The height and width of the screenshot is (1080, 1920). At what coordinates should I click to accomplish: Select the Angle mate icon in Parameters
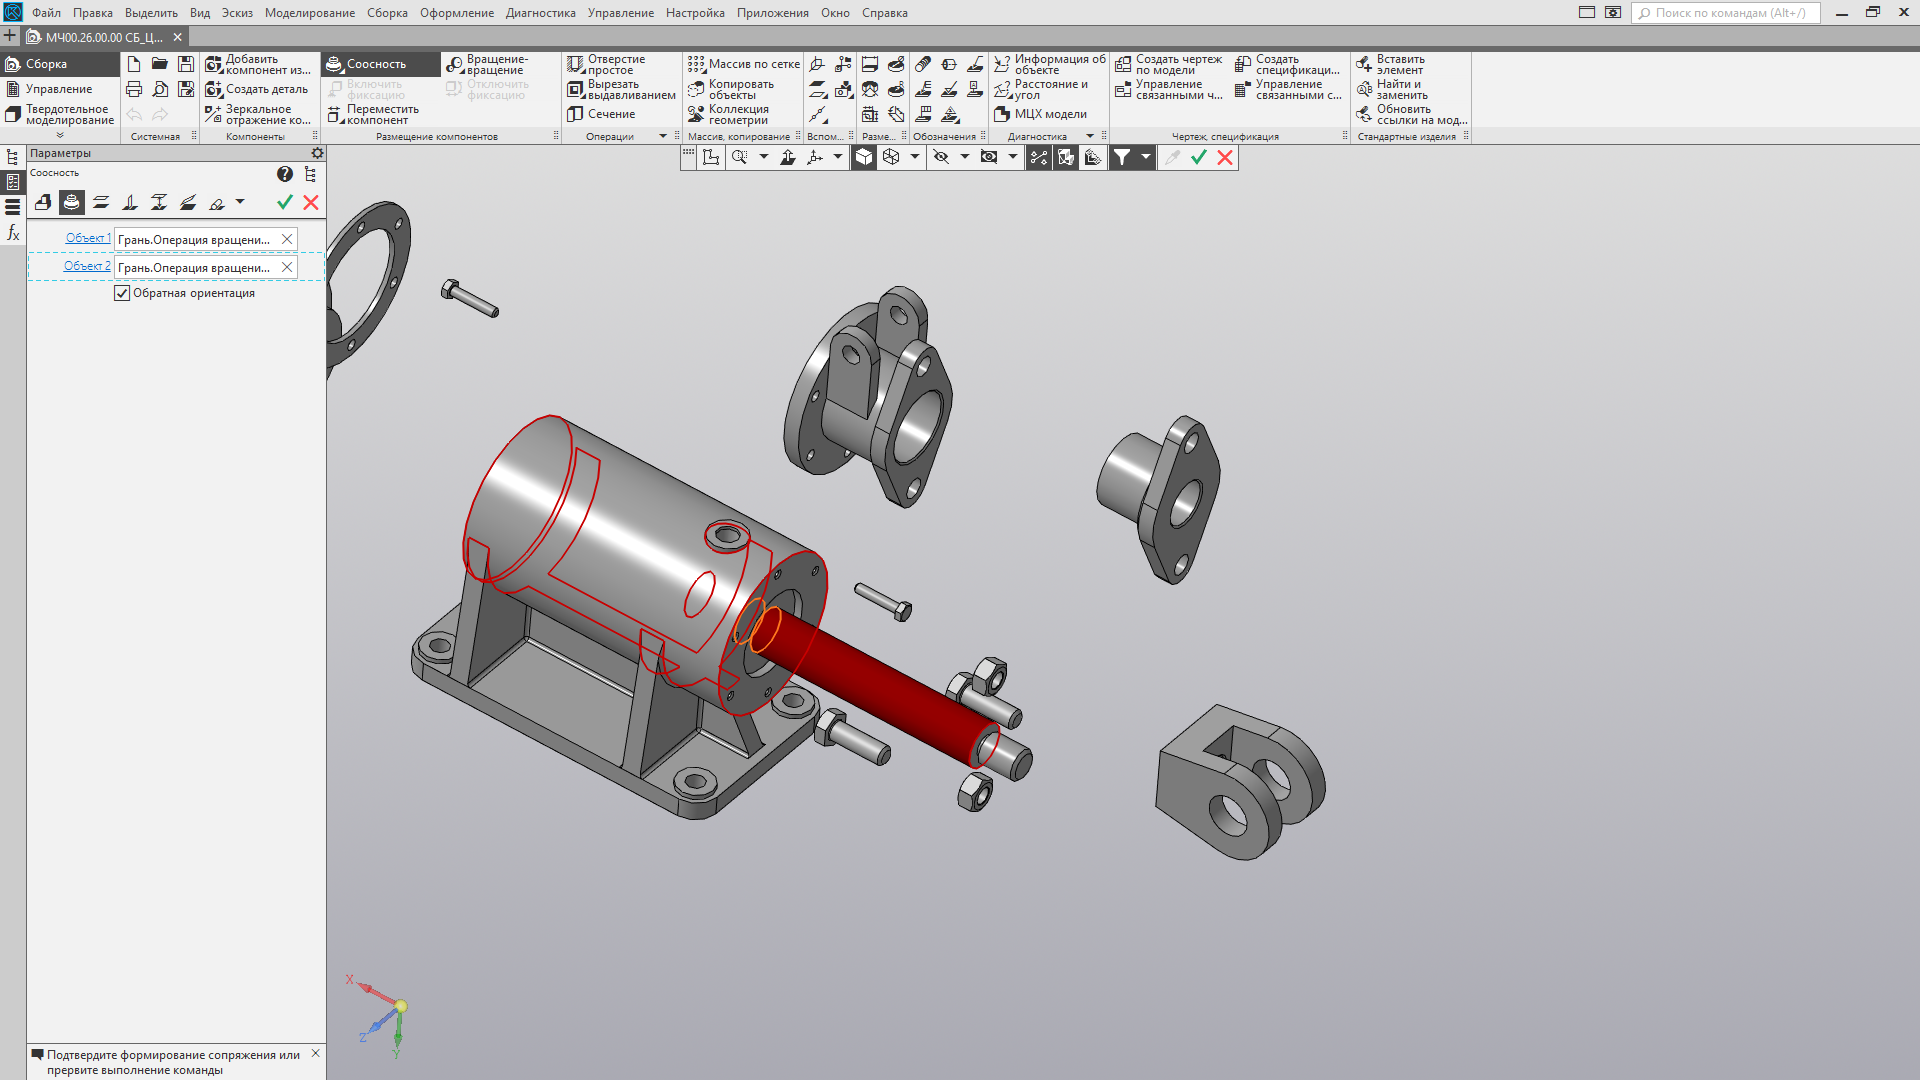[188, 203]
